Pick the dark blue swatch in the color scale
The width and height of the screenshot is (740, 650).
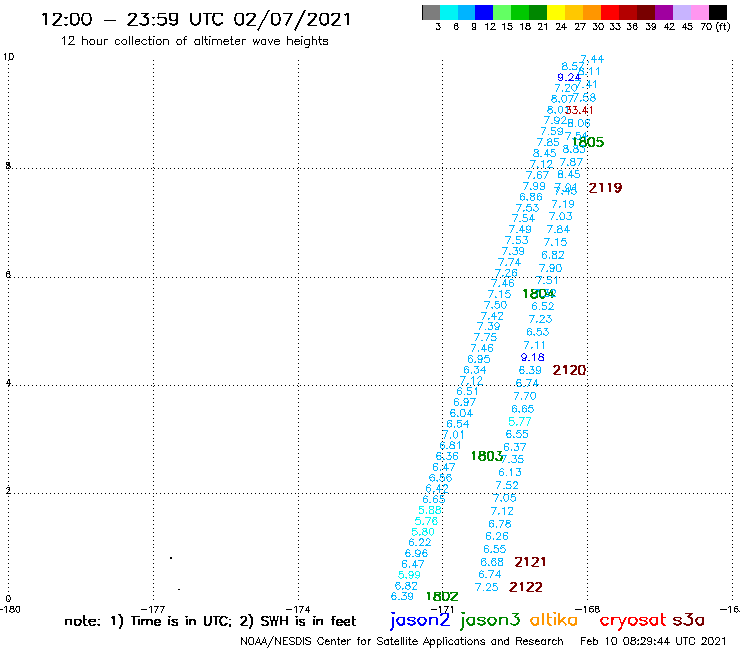point(484,12)
